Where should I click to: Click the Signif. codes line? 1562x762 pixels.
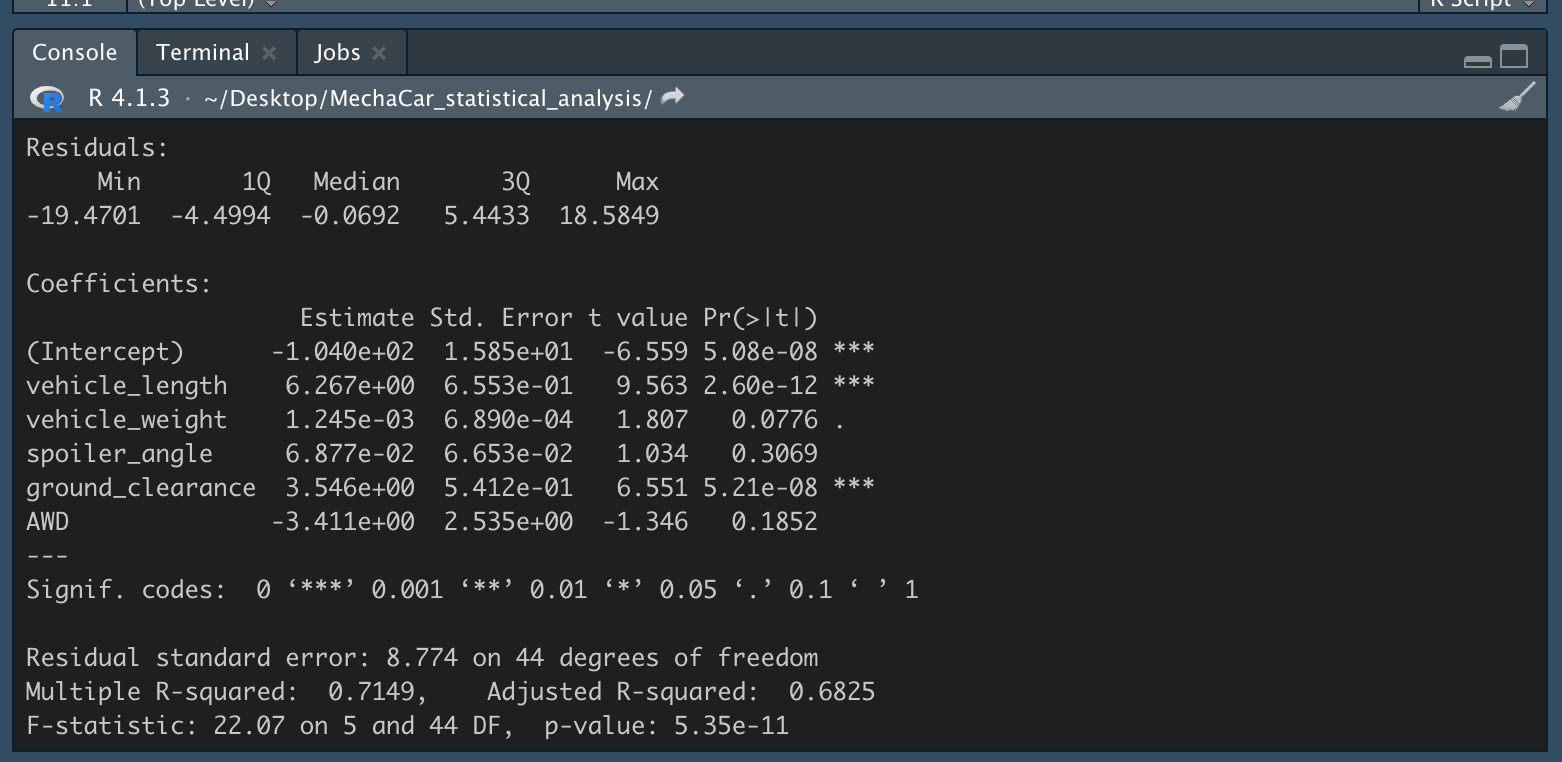pyautogui.click(x=472, y=590)
